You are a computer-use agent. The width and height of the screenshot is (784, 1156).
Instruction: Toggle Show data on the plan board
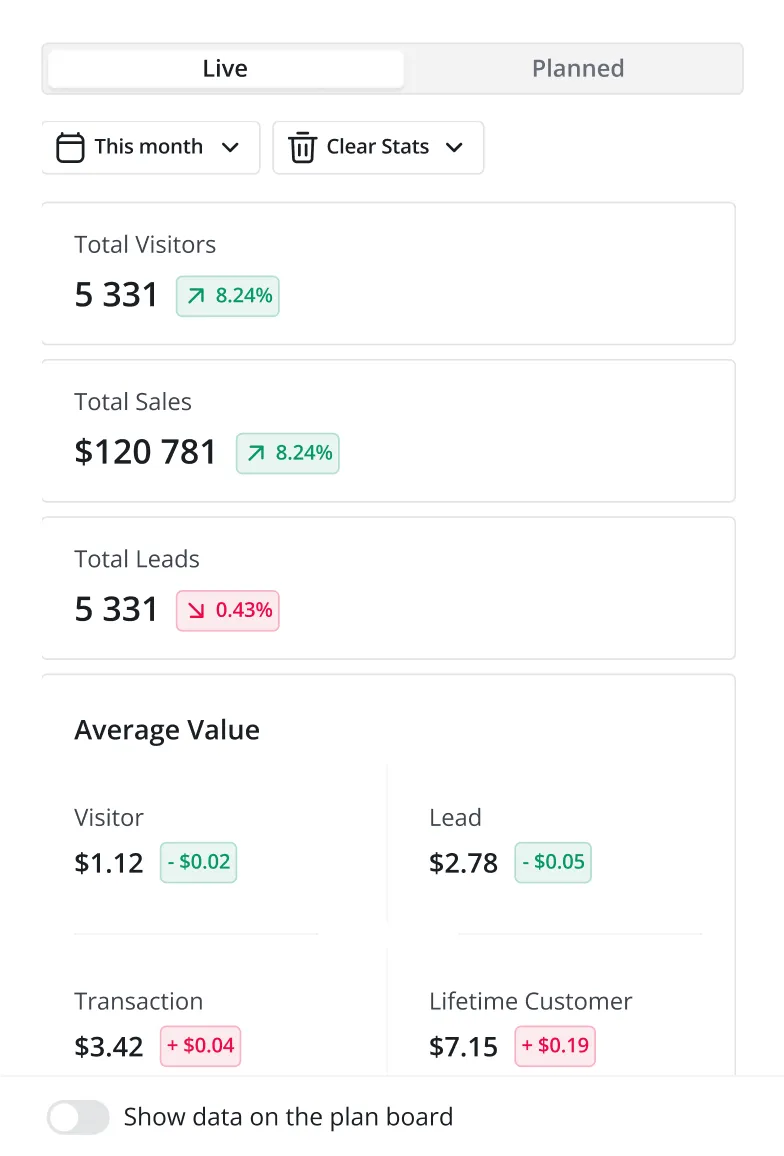(78, 1117)
